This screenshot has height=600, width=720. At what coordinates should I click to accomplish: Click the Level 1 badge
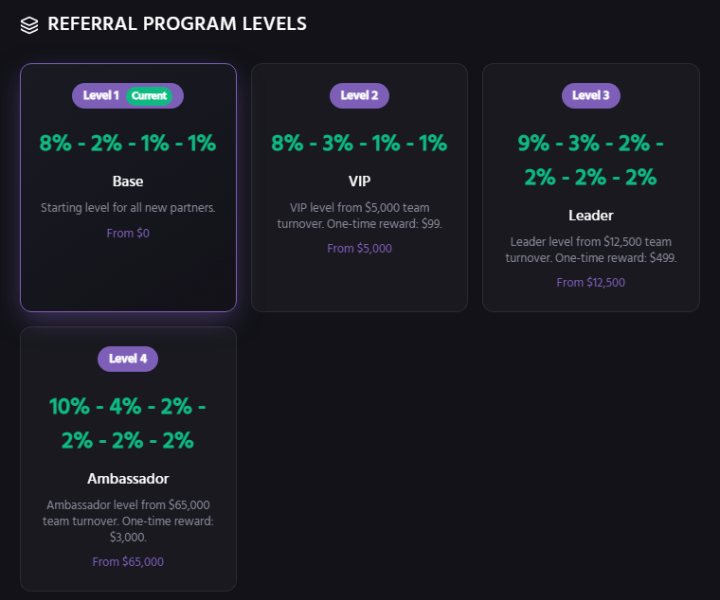(x=100, y=96)
